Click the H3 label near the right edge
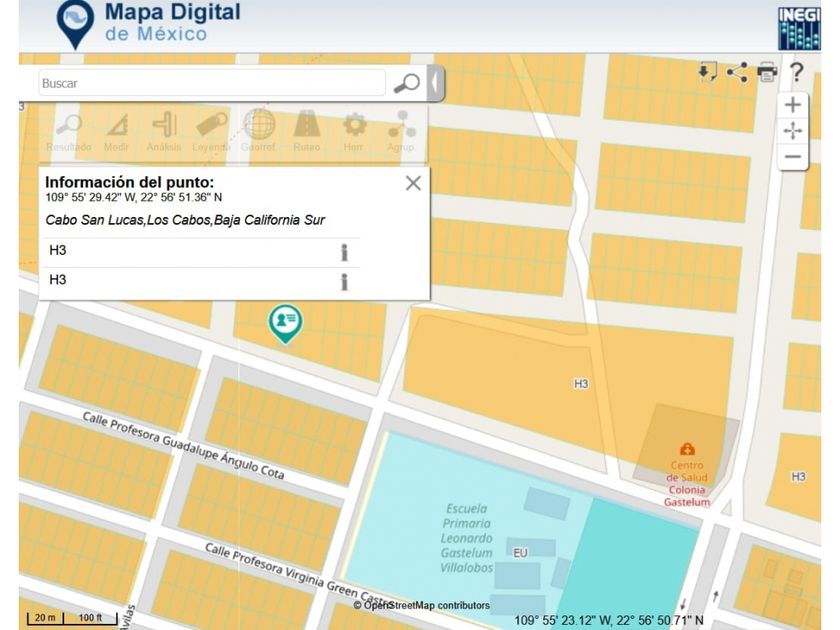Screen dimensions: 840x630 (x=799, y=476)
